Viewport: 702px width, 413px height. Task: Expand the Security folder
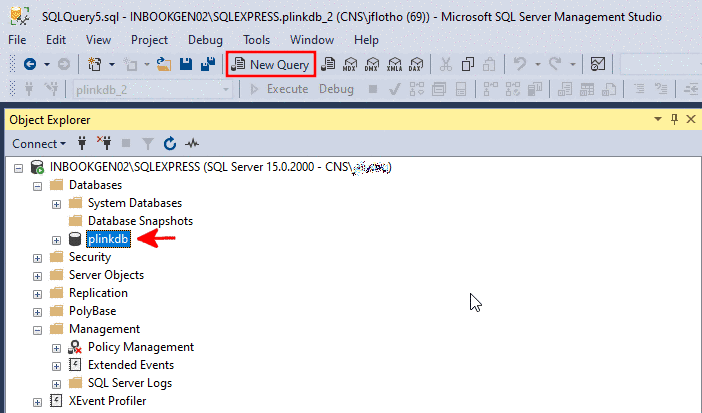pyautogui.click(x=38, y=258)
